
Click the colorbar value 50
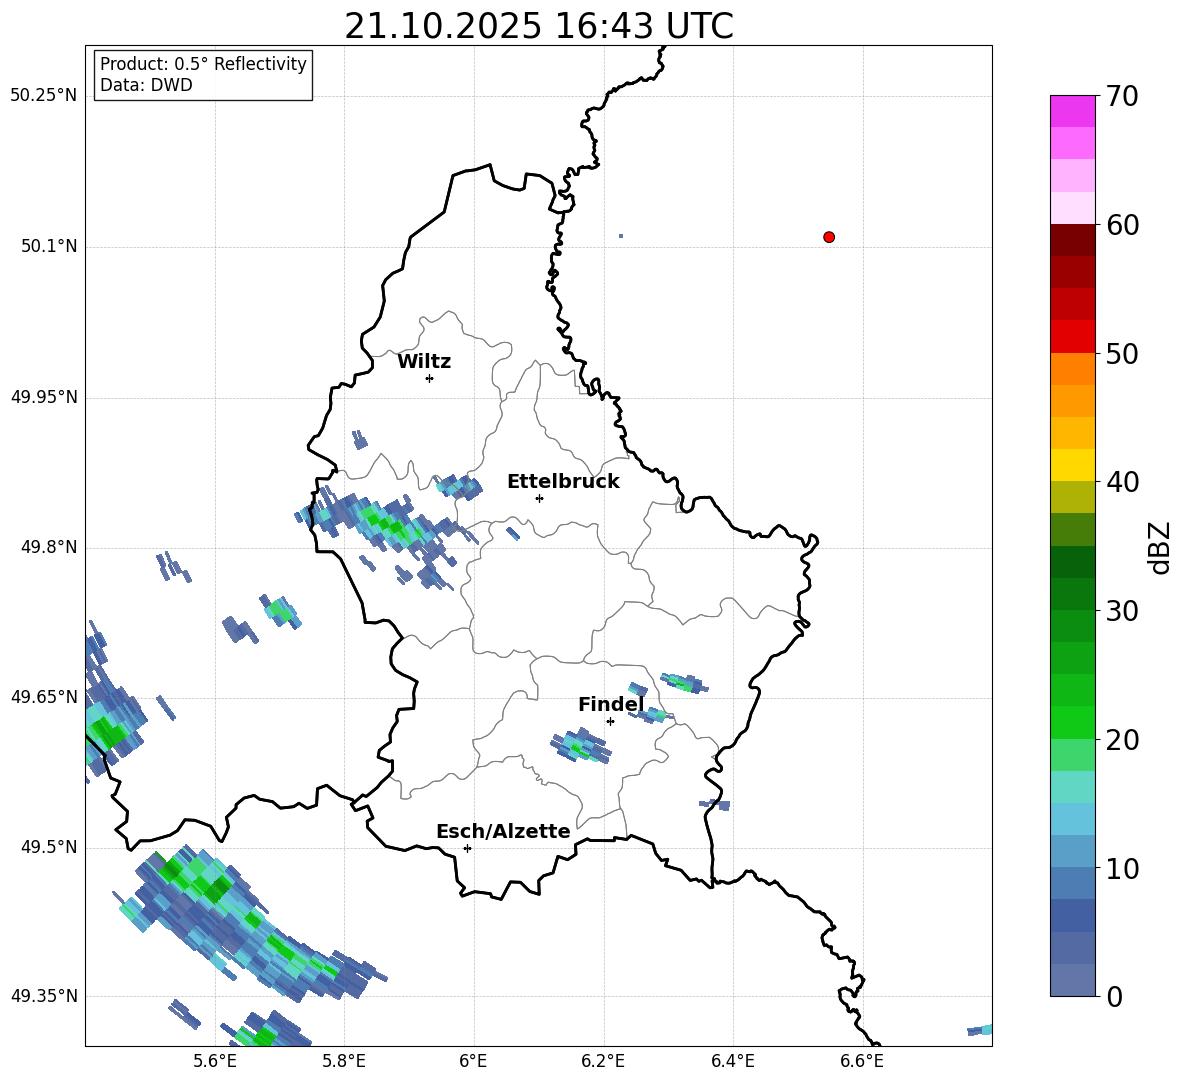coord(1122,353)
